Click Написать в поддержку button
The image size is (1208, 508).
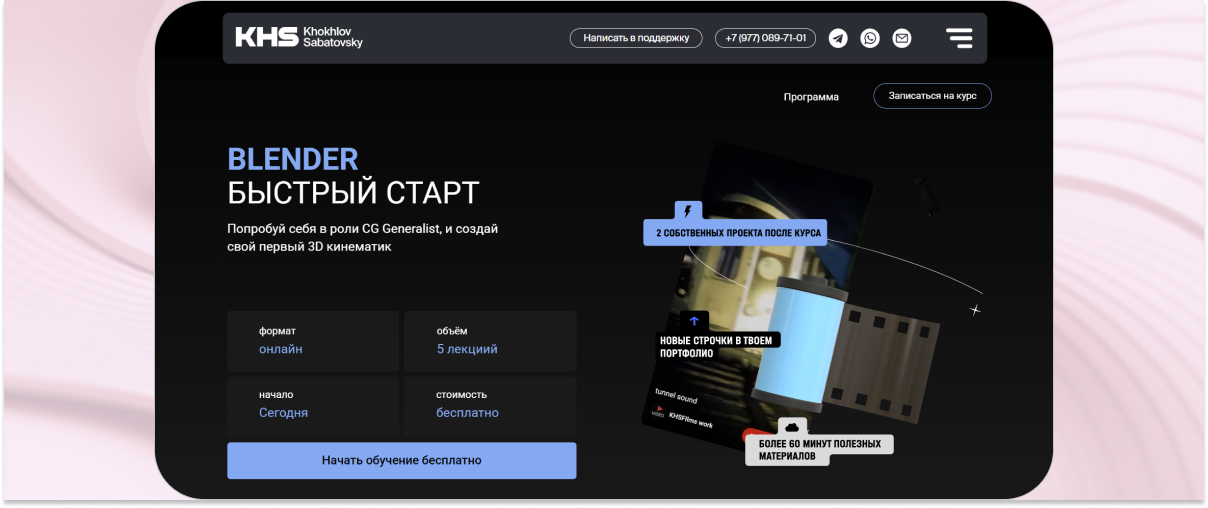636,38
